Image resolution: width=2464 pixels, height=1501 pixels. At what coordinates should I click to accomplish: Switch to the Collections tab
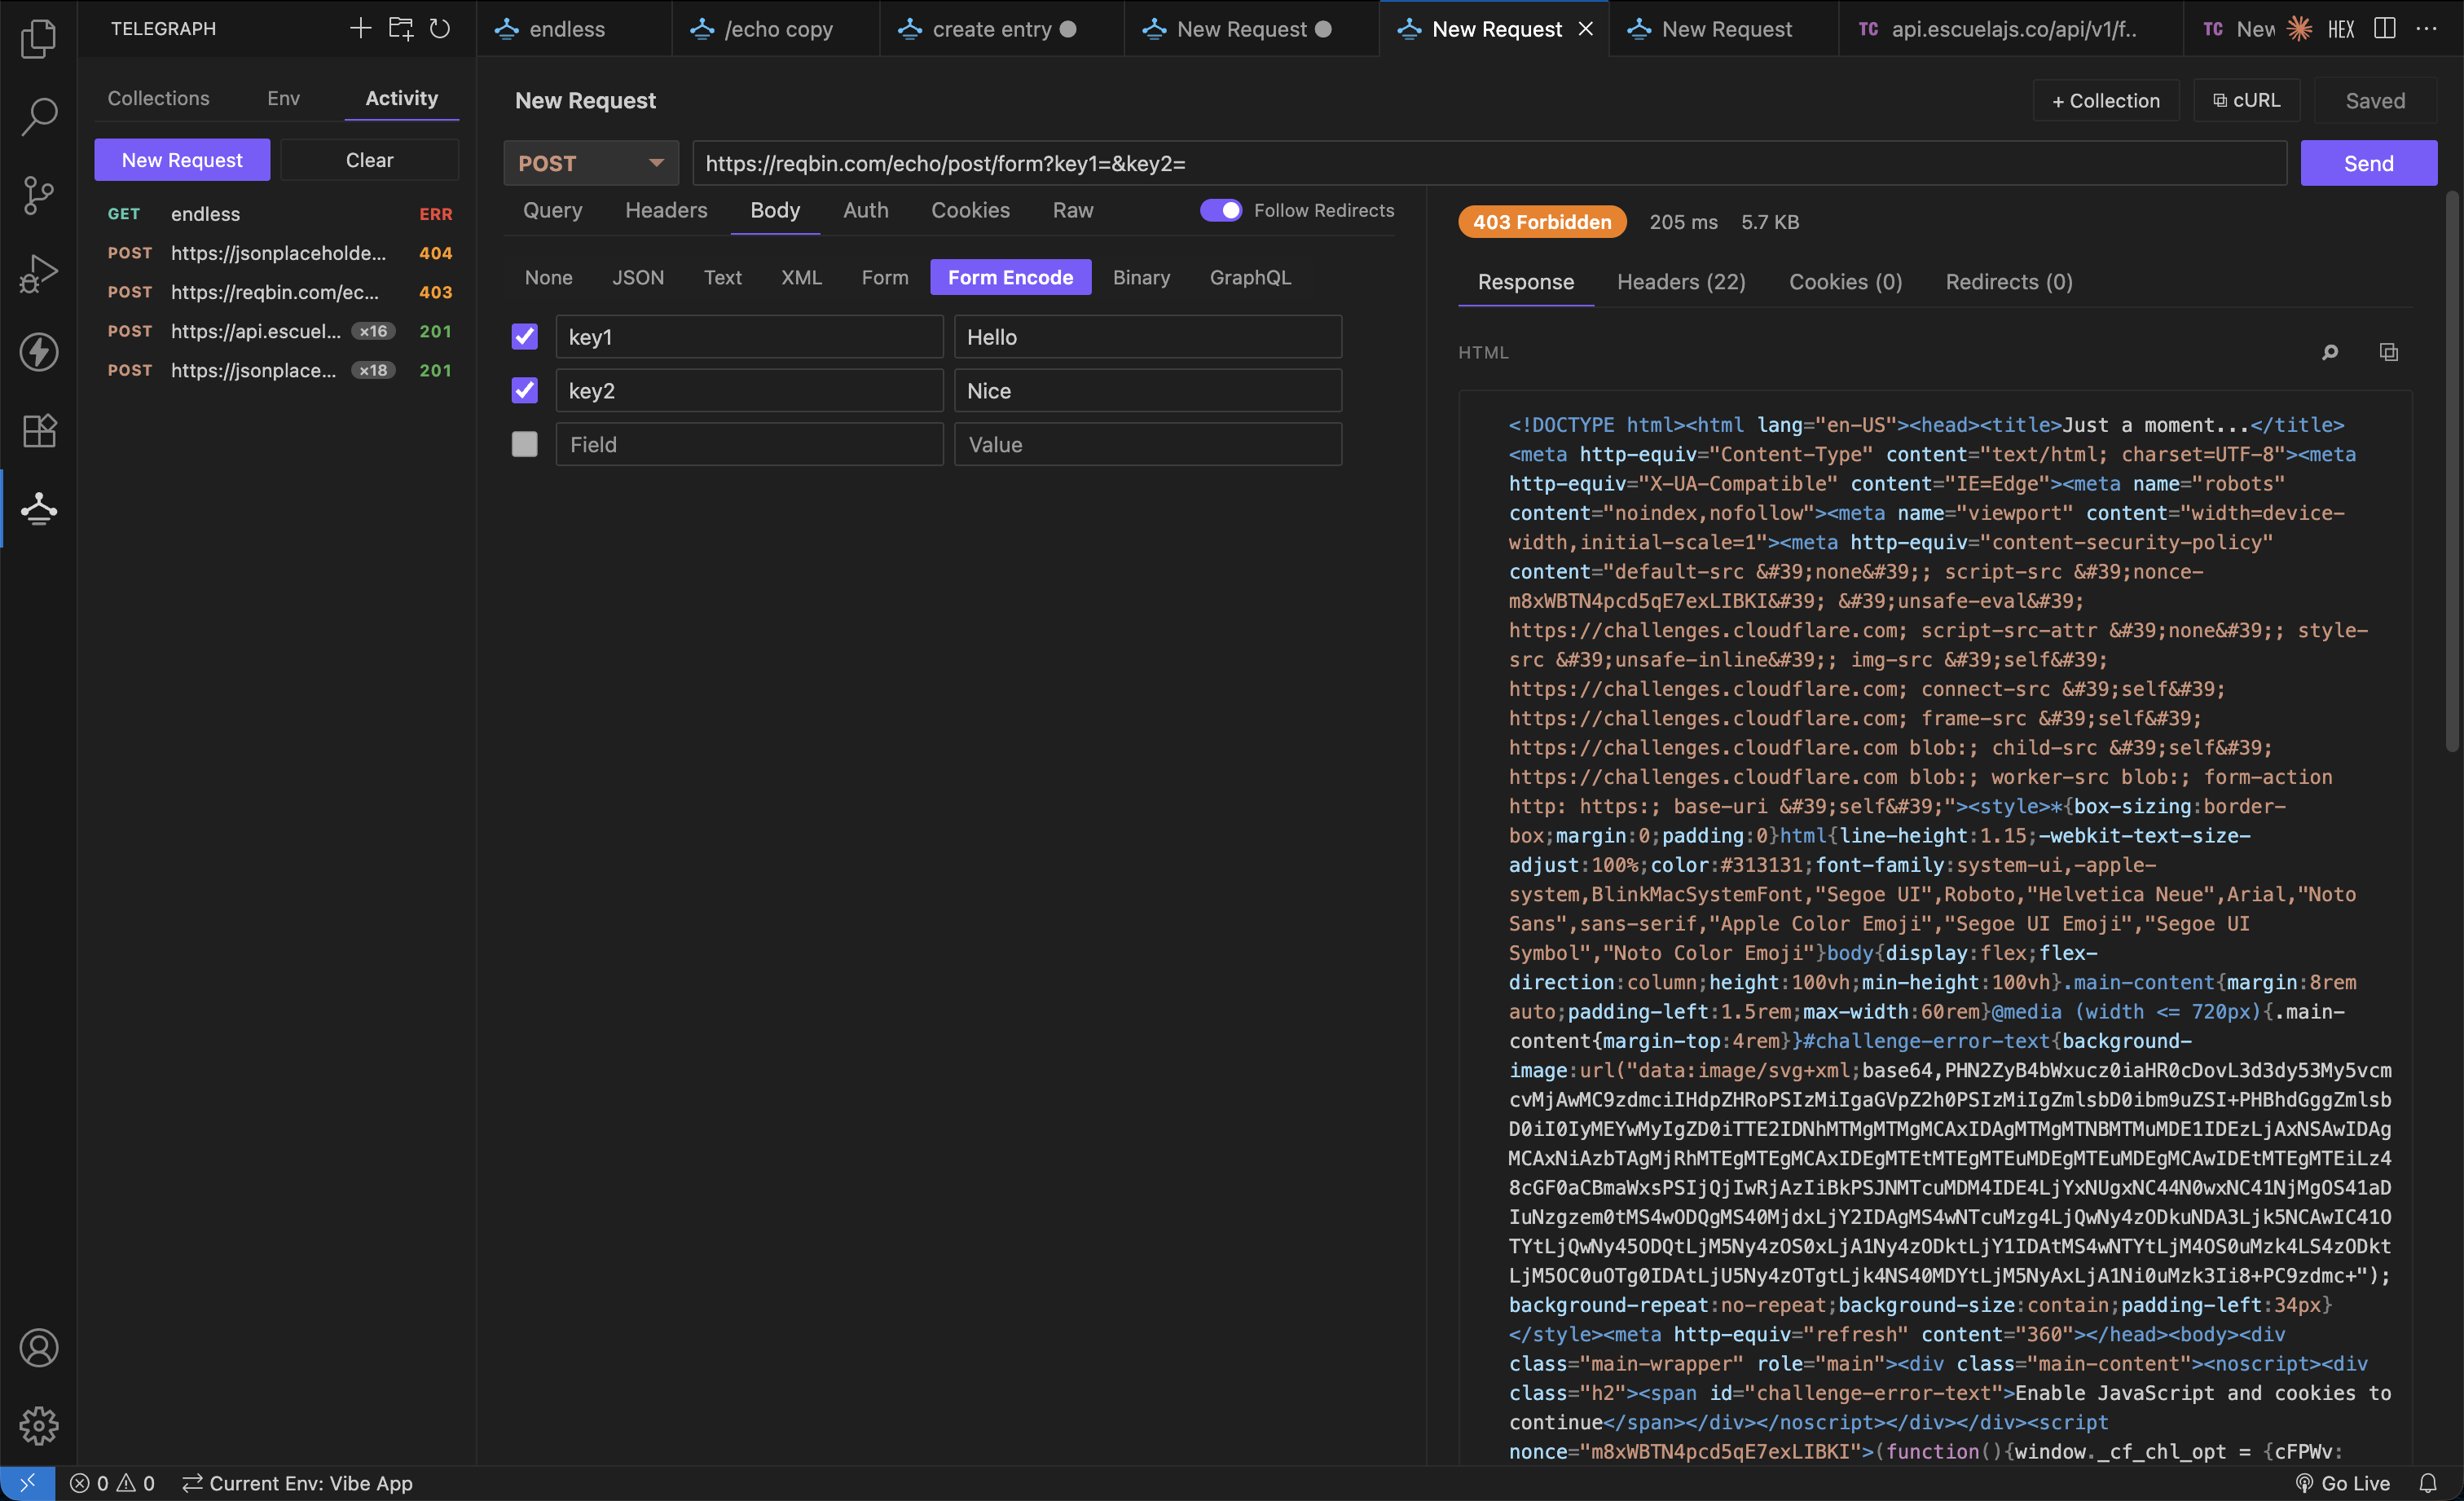click(158, 98)
